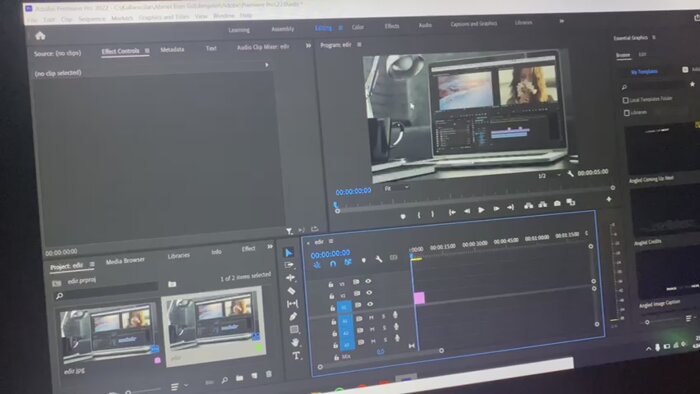Solo the first audio track

coord(383,316)
